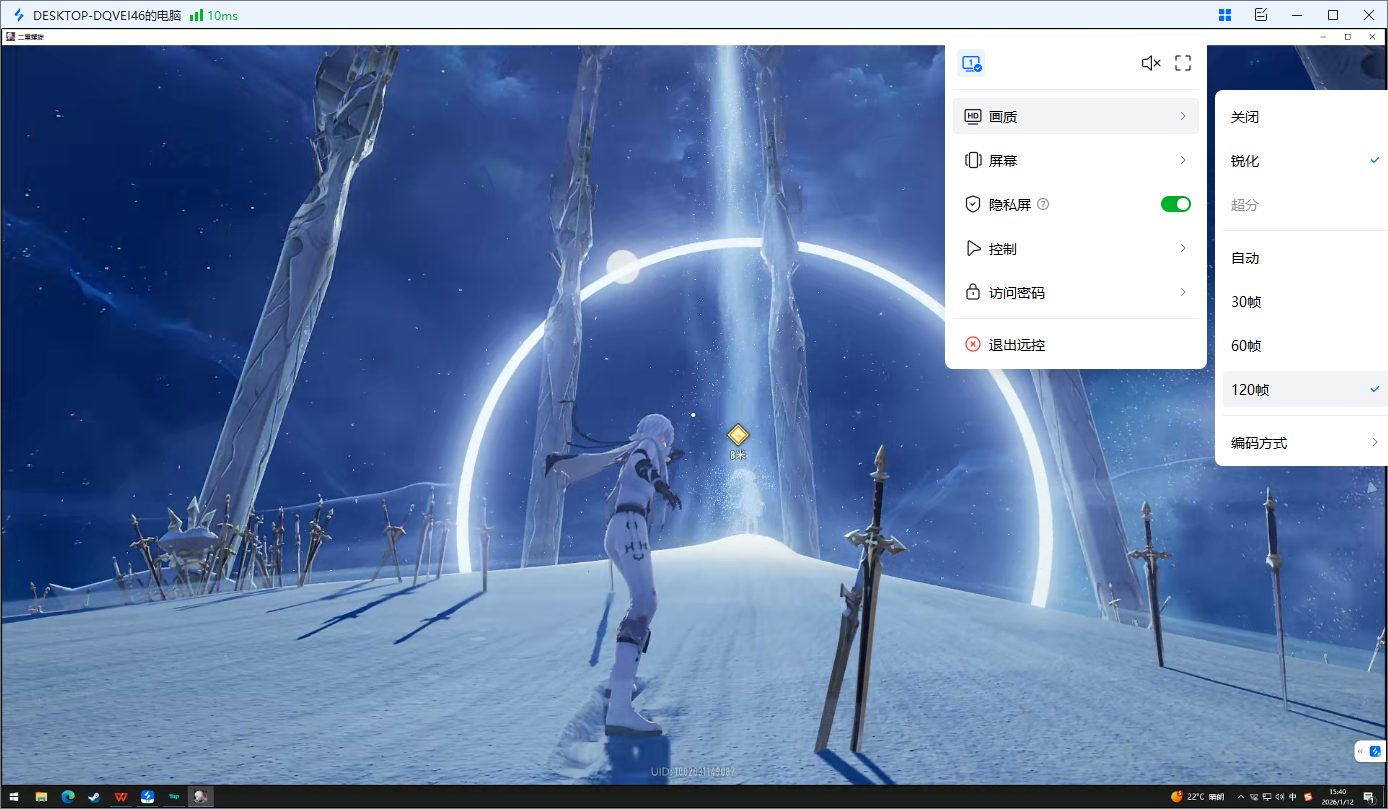
Task: Click the yellow quest marker in game
Action: pos(738,434)
